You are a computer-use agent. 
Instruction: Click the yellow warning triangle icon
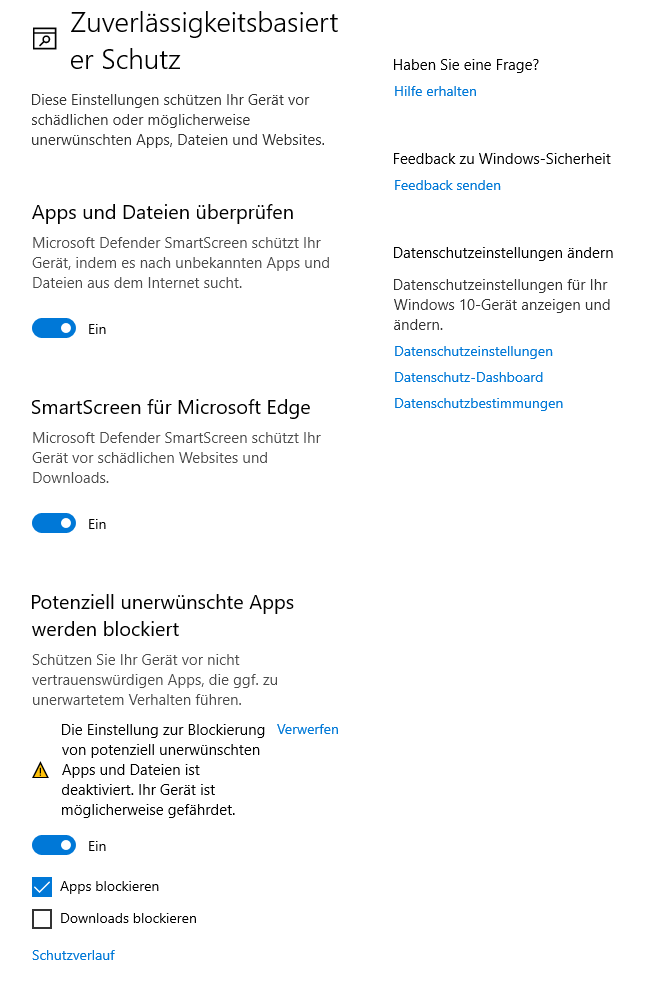coord(40,770)
